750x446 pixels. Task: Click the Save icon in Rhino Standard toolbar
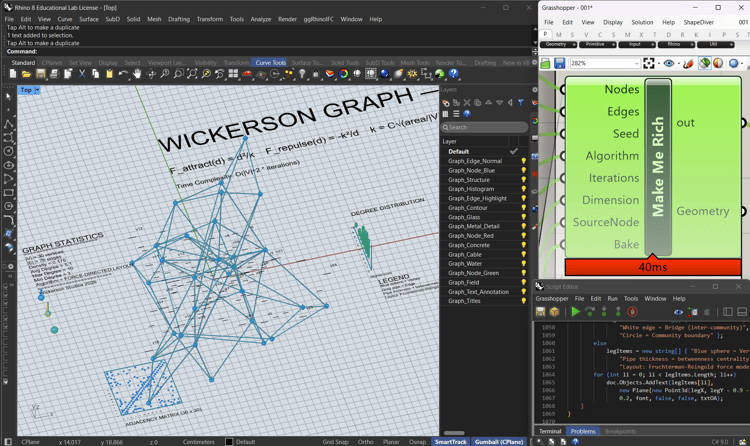coord(41,74)
